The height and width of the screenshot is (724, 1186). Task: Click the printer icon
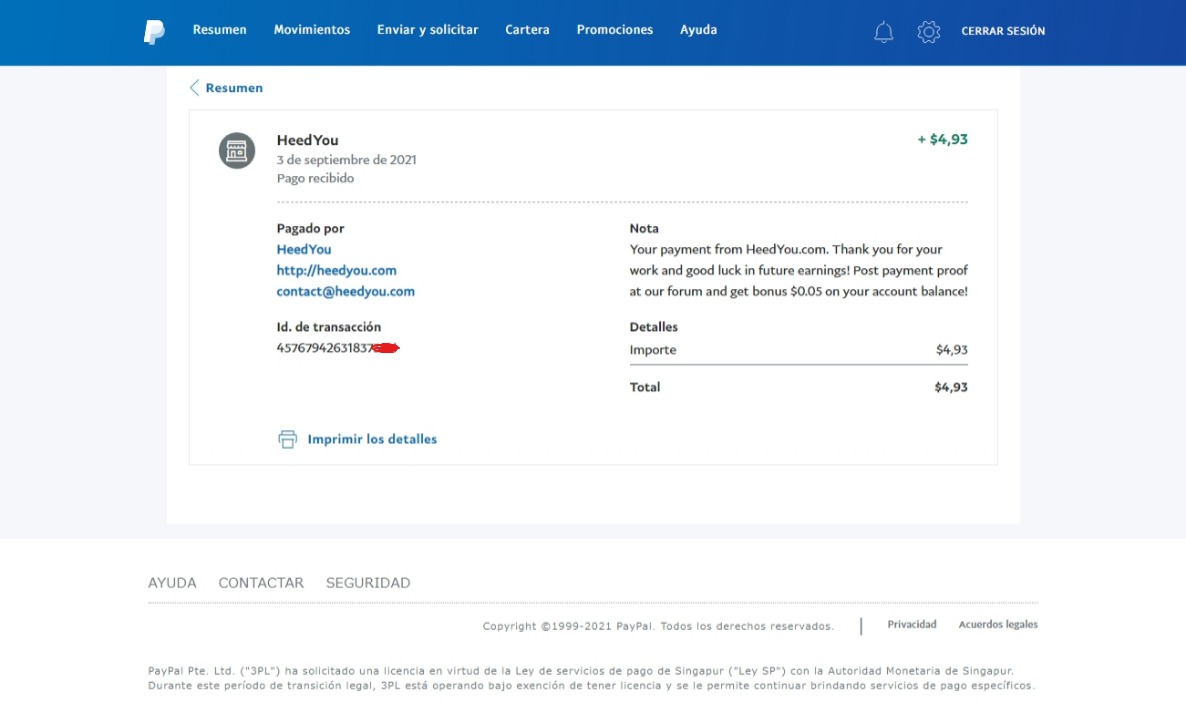[287, 439]
